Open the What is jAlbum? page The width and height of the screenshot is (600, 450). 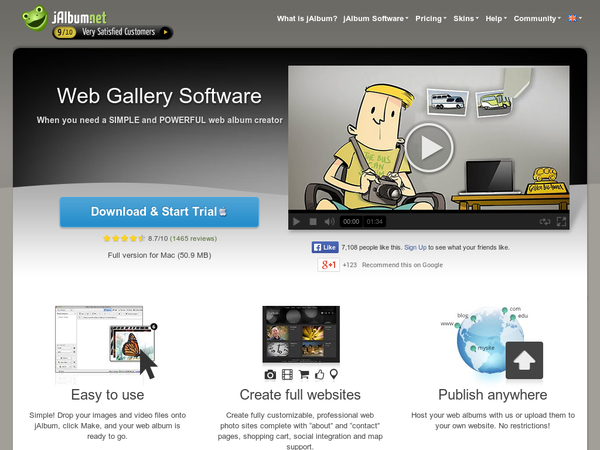307,18
